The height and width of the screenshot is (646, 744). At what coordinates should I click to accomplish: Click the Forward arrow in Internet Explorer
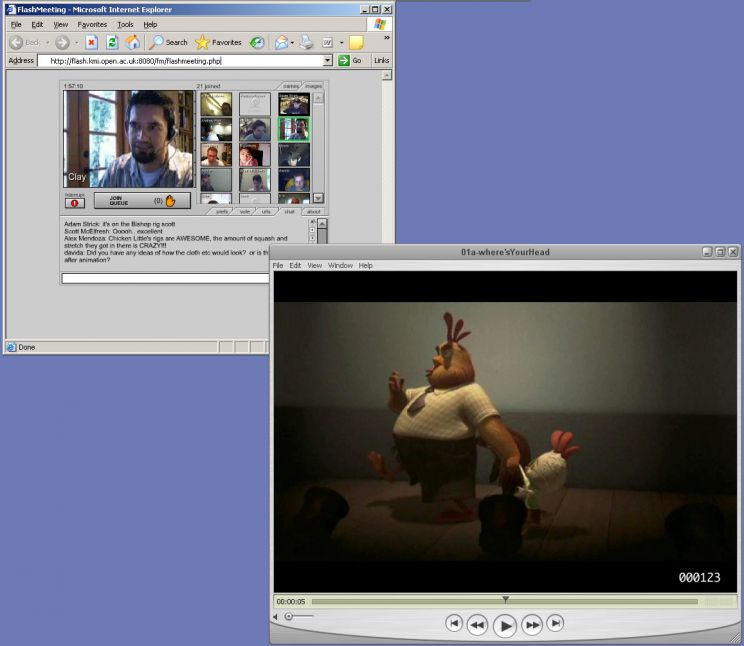[62, 43]
